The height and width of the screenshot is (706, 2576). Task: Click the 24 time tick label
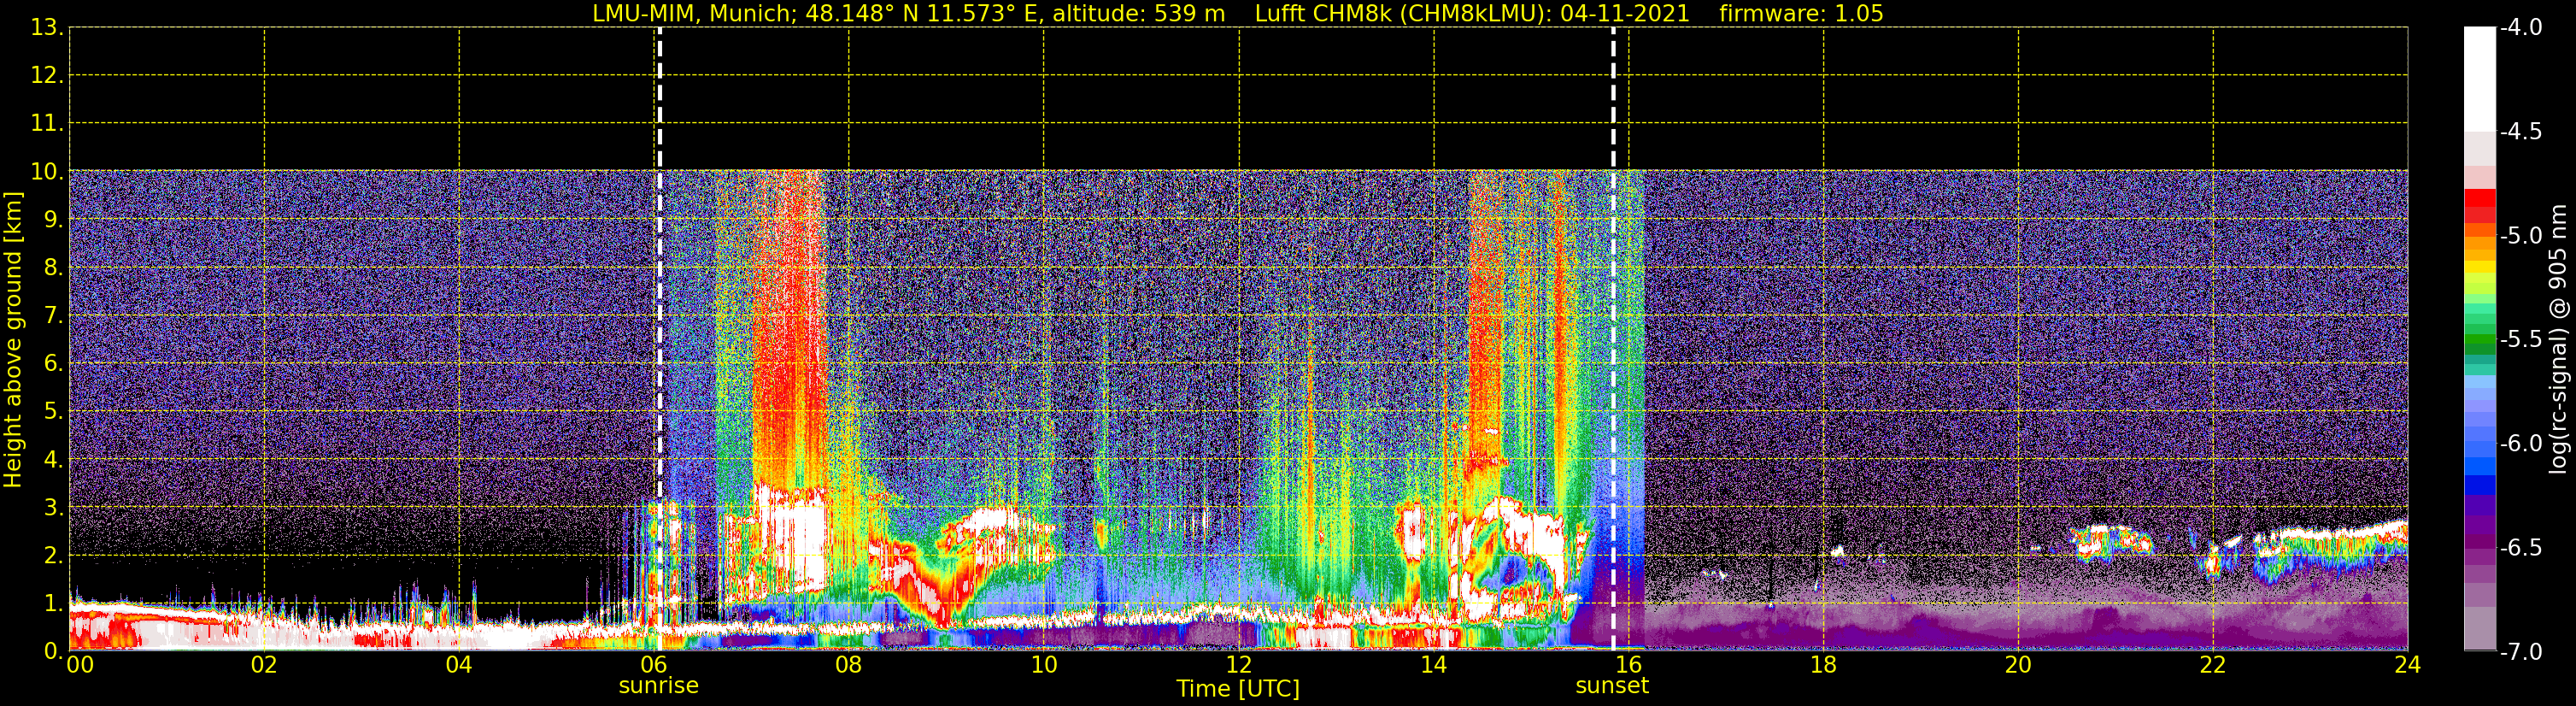[2408, 665]
